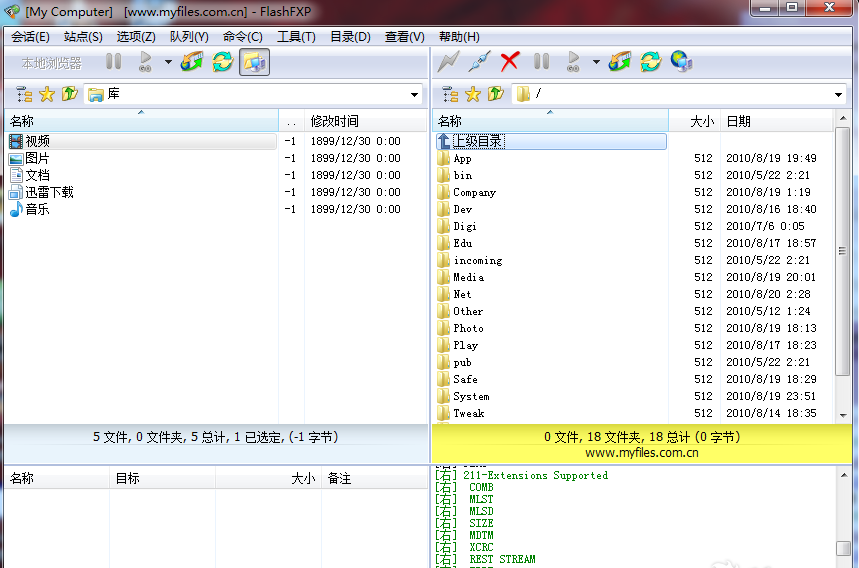Go up one folder in left pane
The width and height of the screenshot is (859, 568).
(70, 94)
